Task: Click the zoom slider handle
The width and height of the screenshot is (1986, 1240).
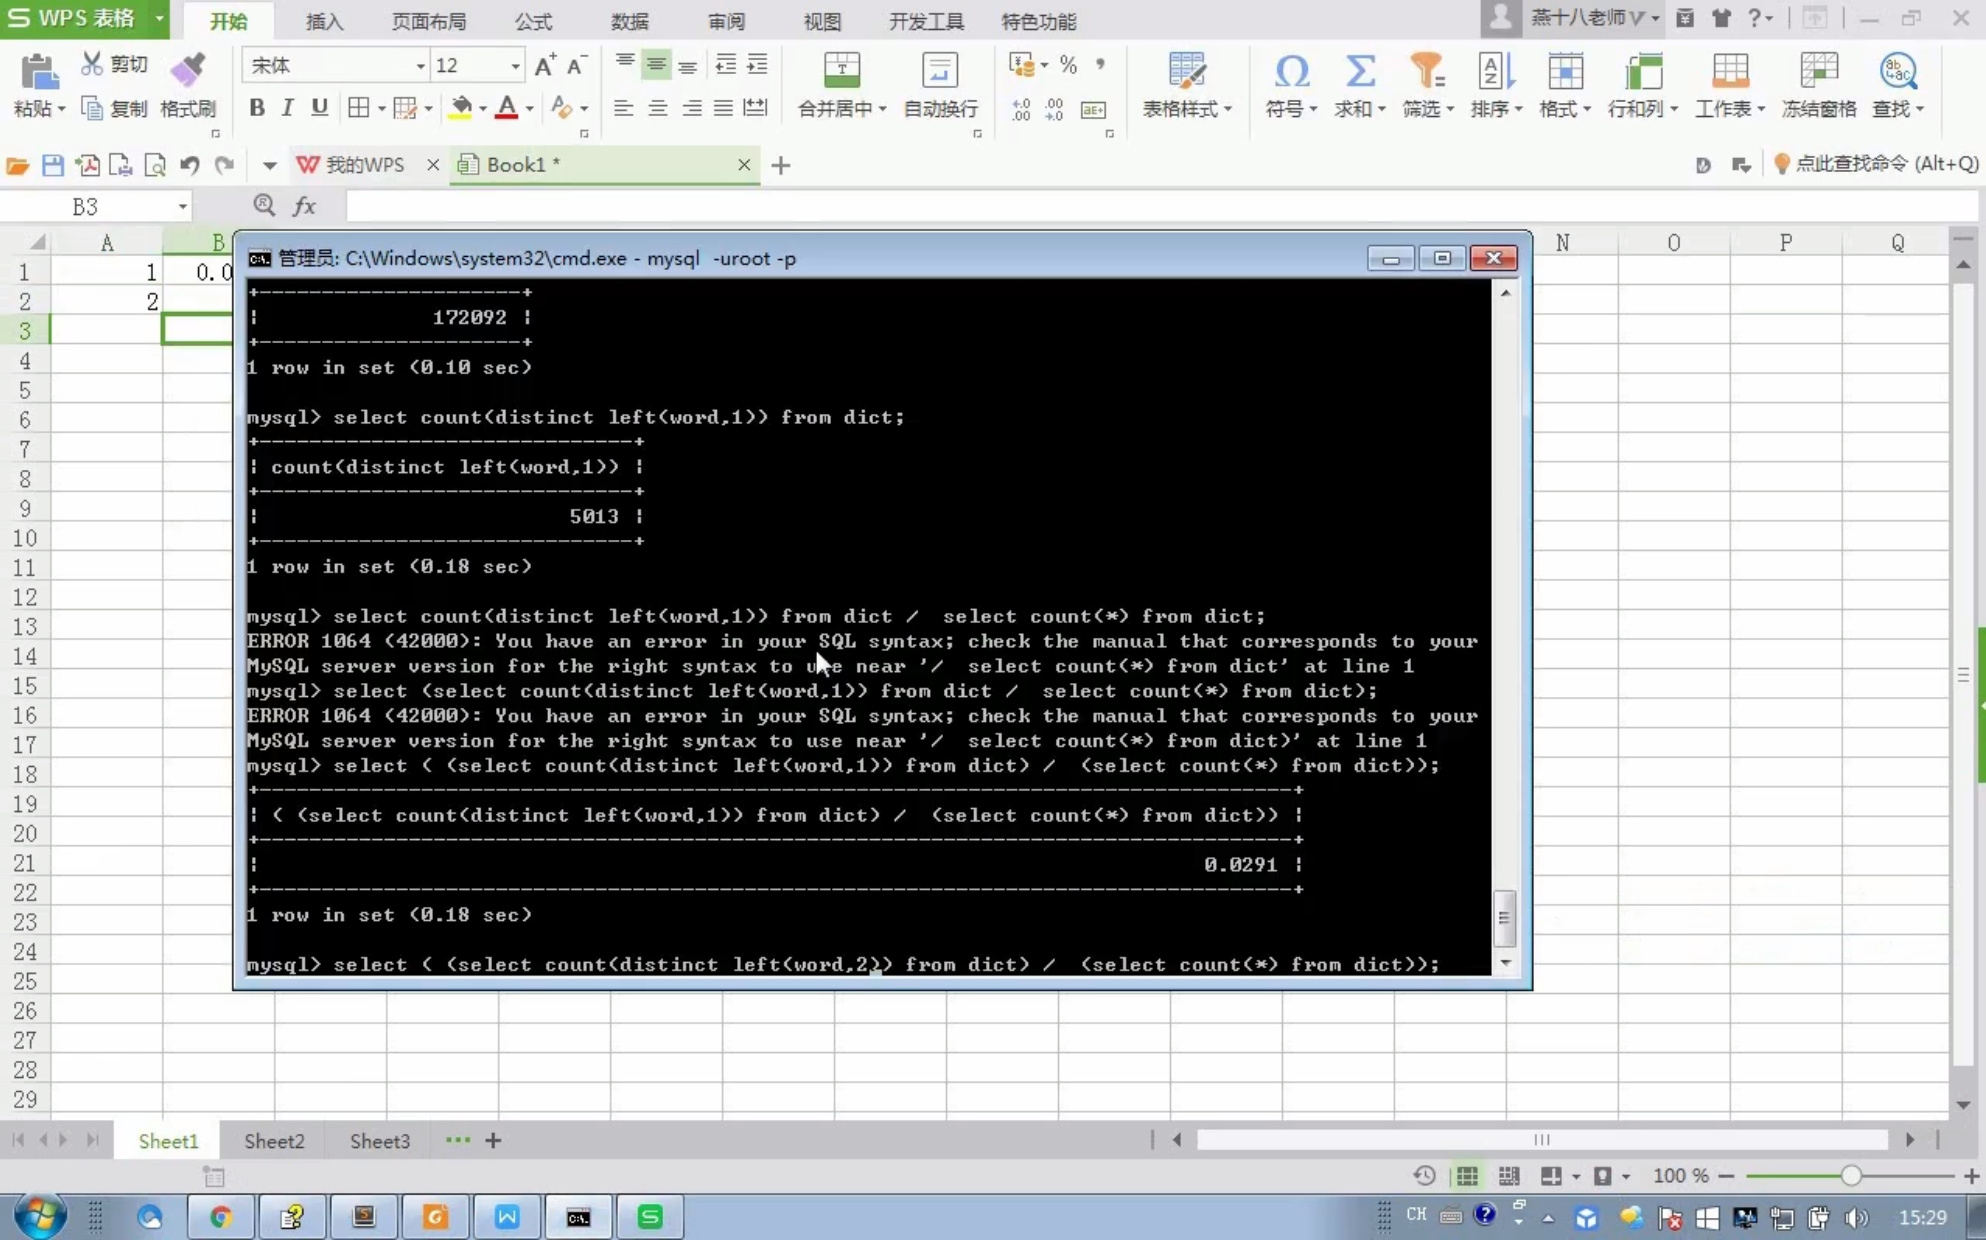Action: pos(1851,1176)
